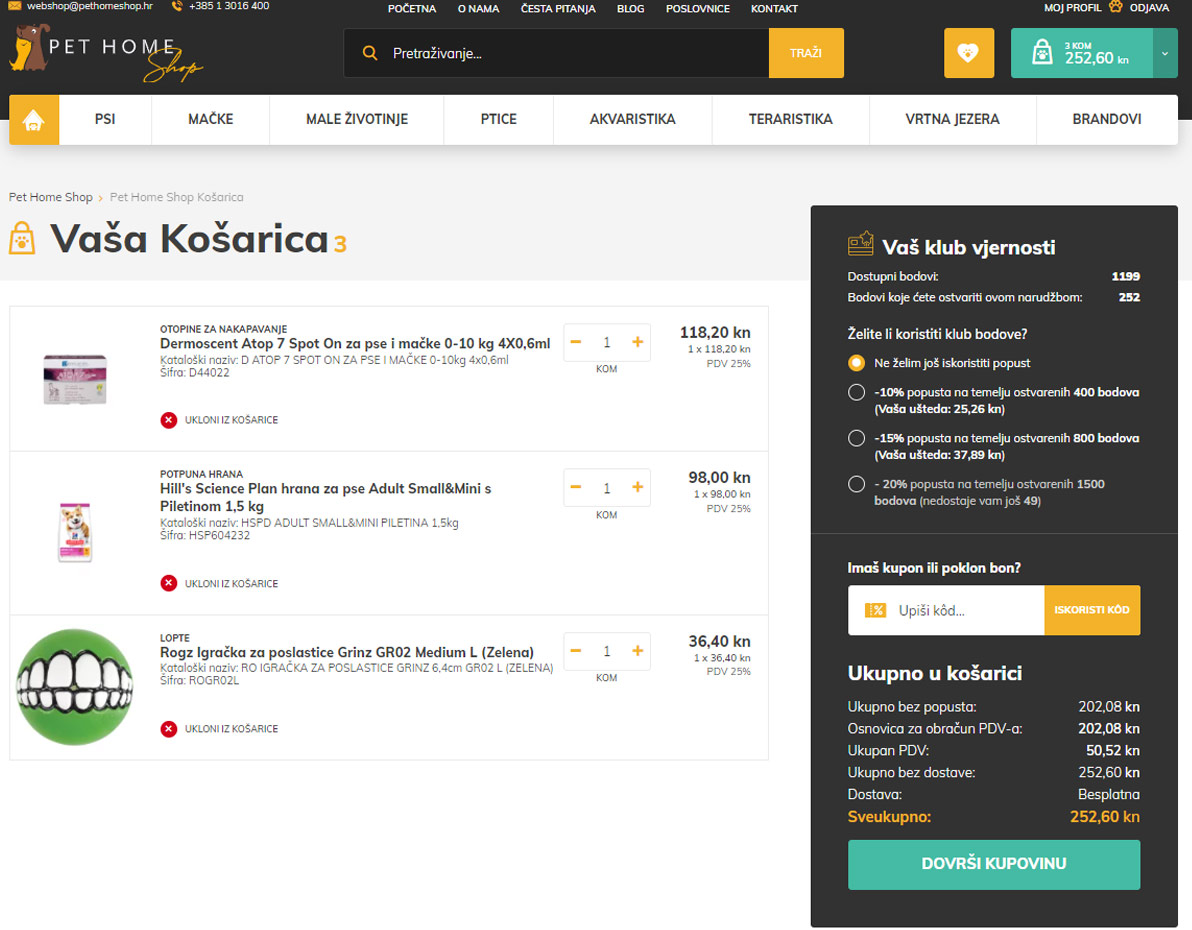Click the orange home icon in navigation bar
Viewport: 1192px width, 930px height.
(x=34, y=120)
